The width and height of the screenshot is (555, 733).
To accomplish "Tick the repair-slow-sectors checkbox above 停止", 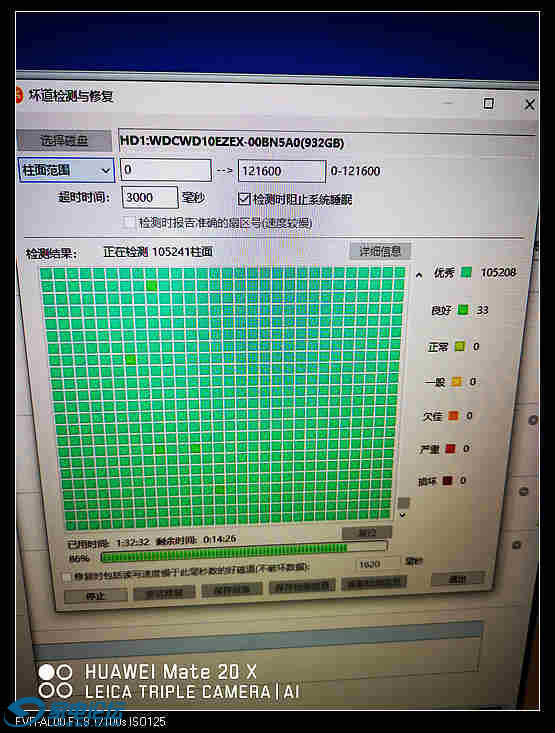I will pyautogui.click(x=67, y=577).
